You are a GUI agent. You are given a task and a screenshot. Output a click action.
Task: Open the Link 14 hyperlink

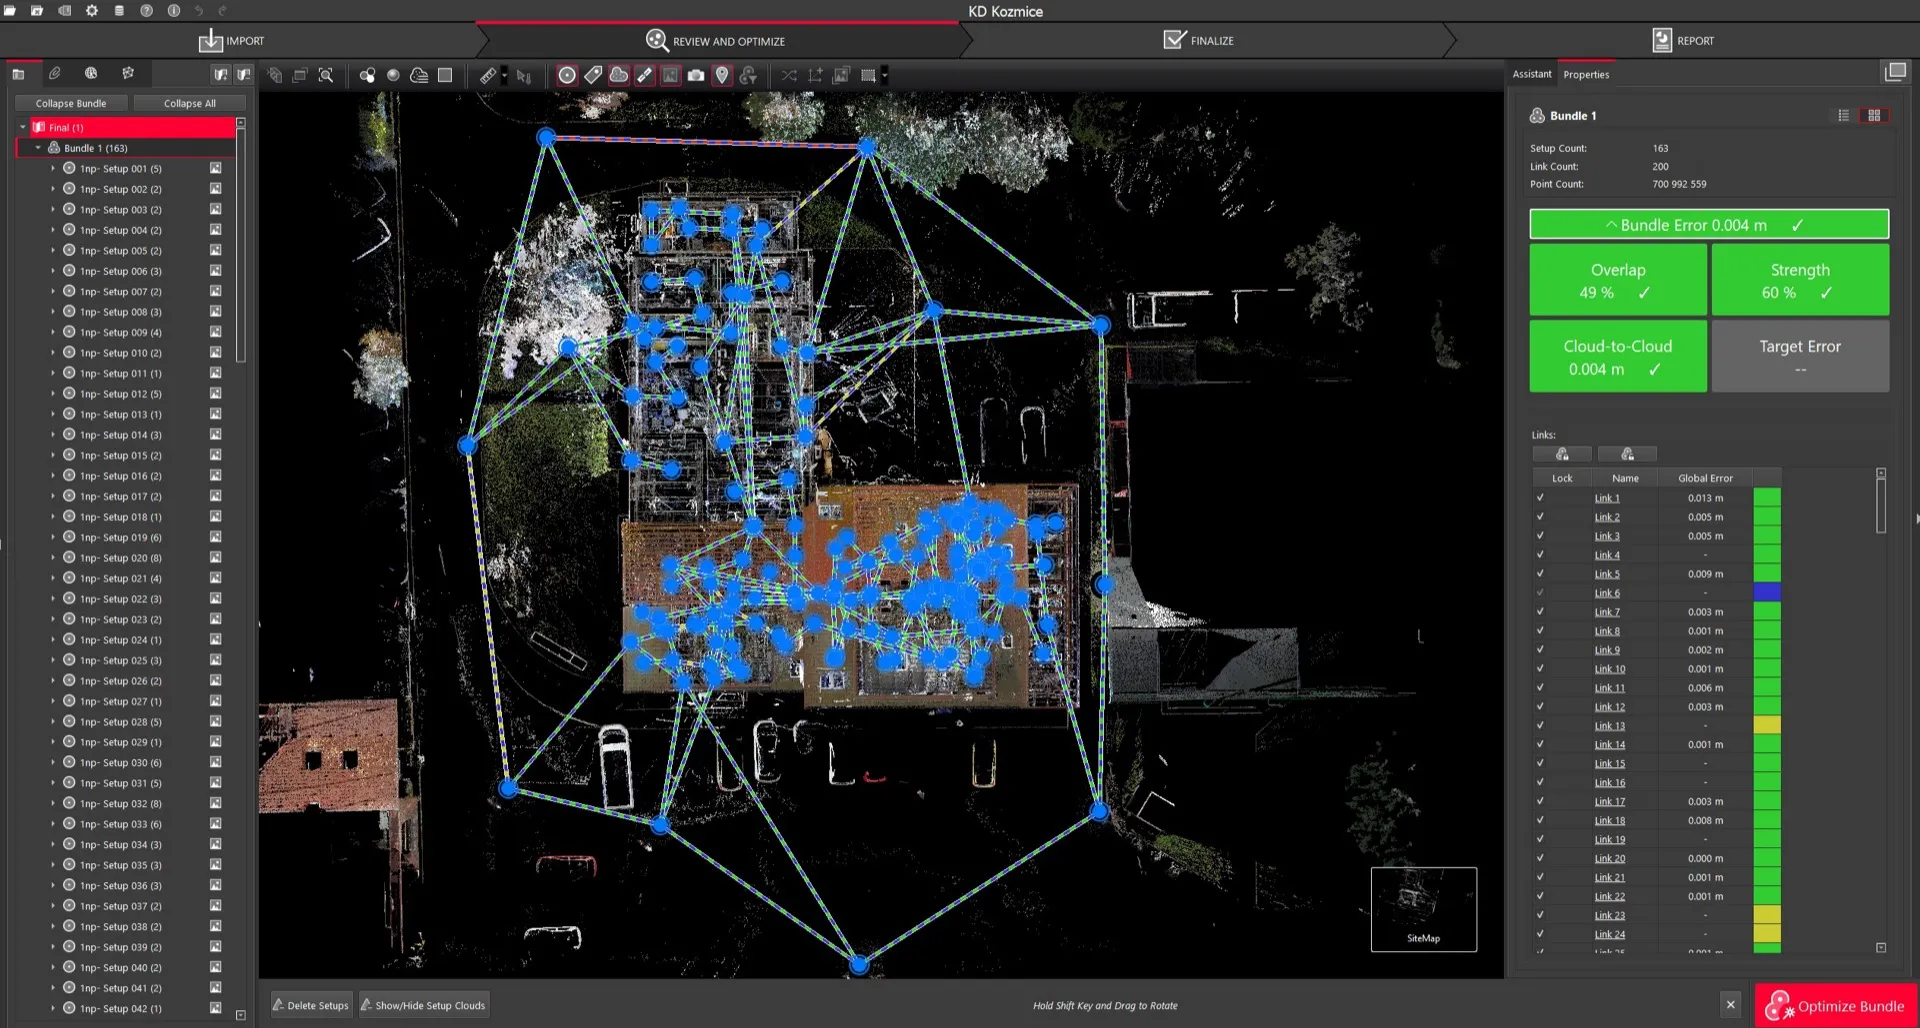(x=1609, y=745)
